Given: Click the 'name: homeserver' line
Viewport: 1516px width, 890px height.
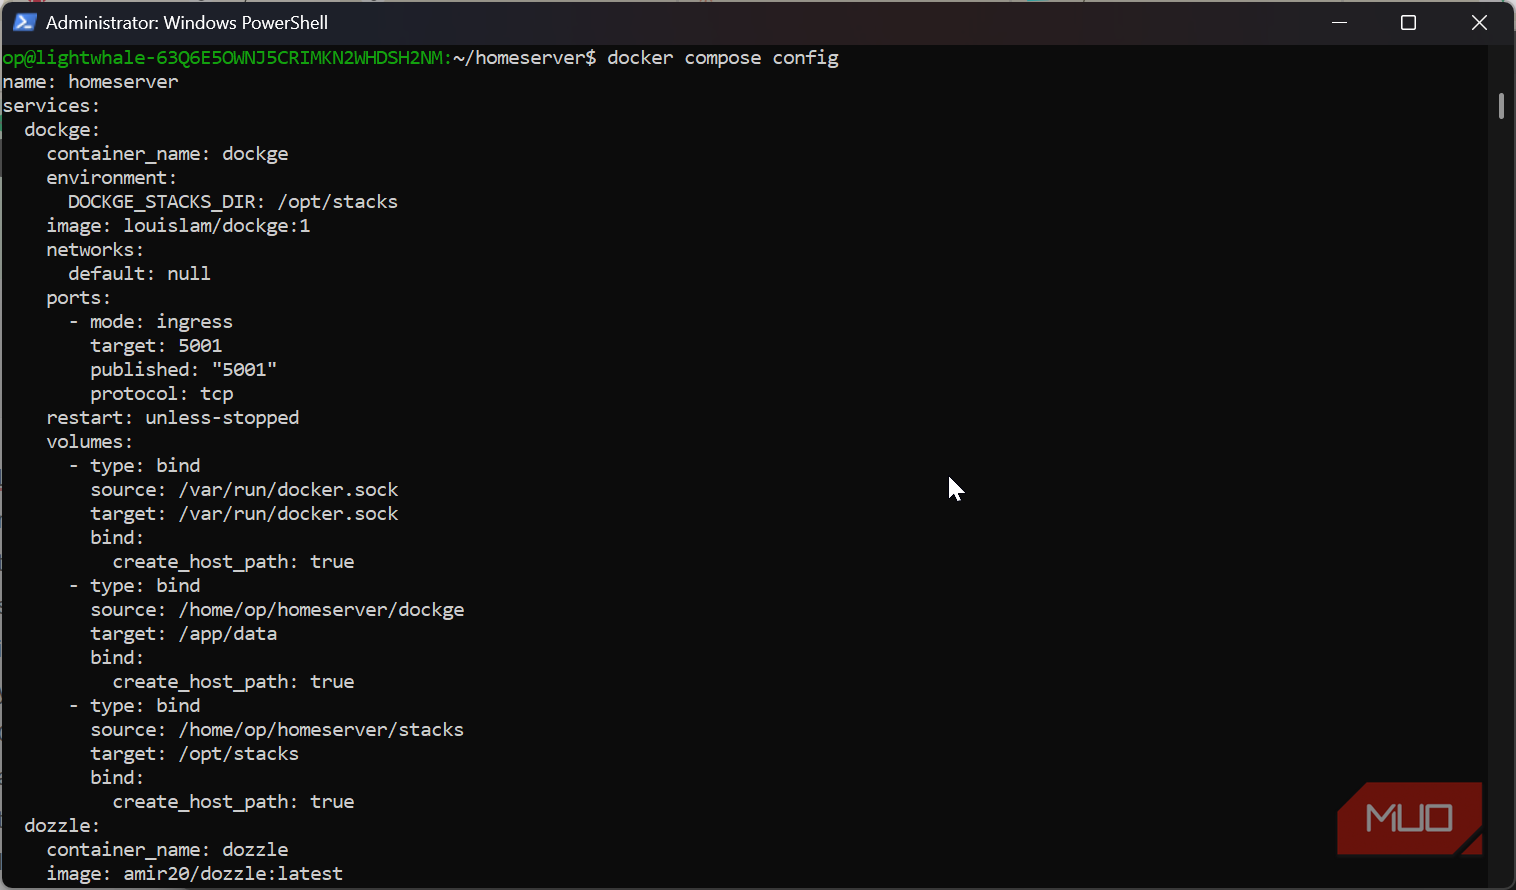Looking at the screenshot, I should pos(90,82).
